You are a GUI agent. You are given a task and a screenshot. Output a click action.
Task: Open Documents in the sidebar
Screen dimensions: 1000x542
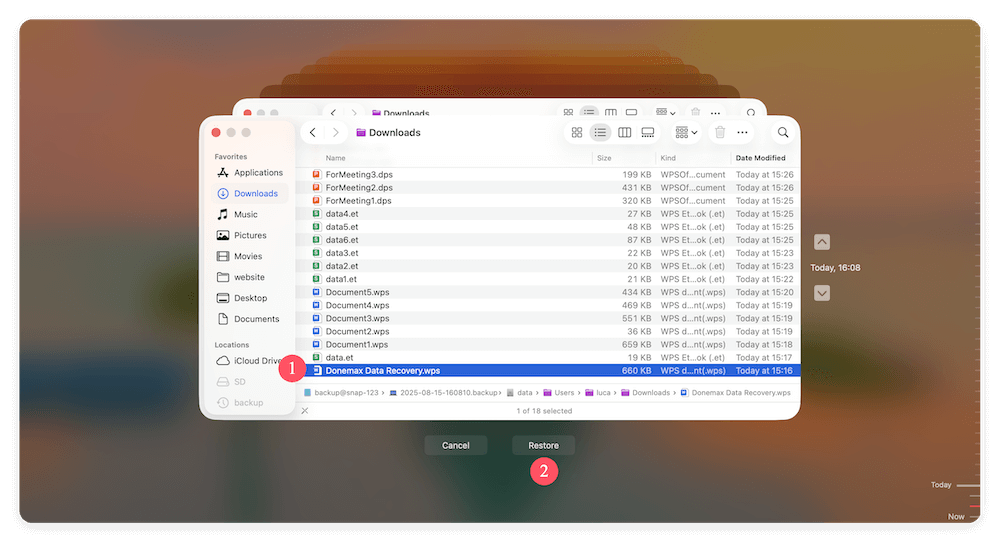[x=250, y=319]
